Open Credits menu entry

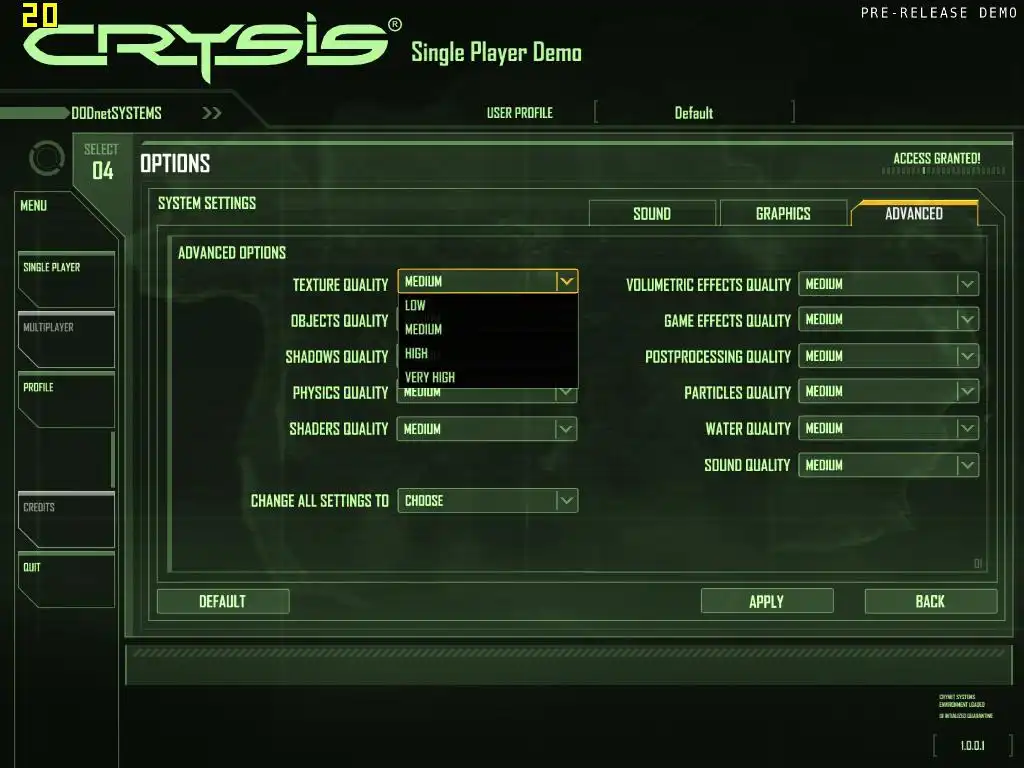pyautogui.click(x=67, y=520)
